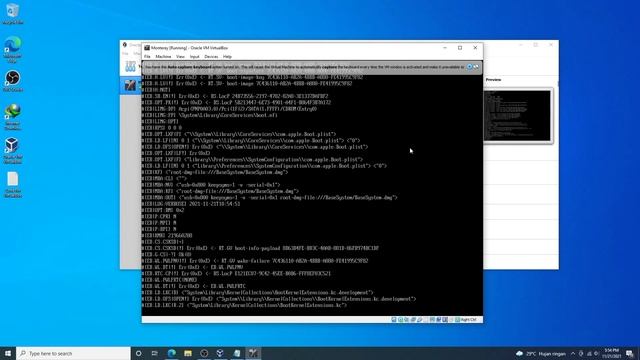
Task: Click the Right Ctrl host key label
Action: tap(469, 320)
